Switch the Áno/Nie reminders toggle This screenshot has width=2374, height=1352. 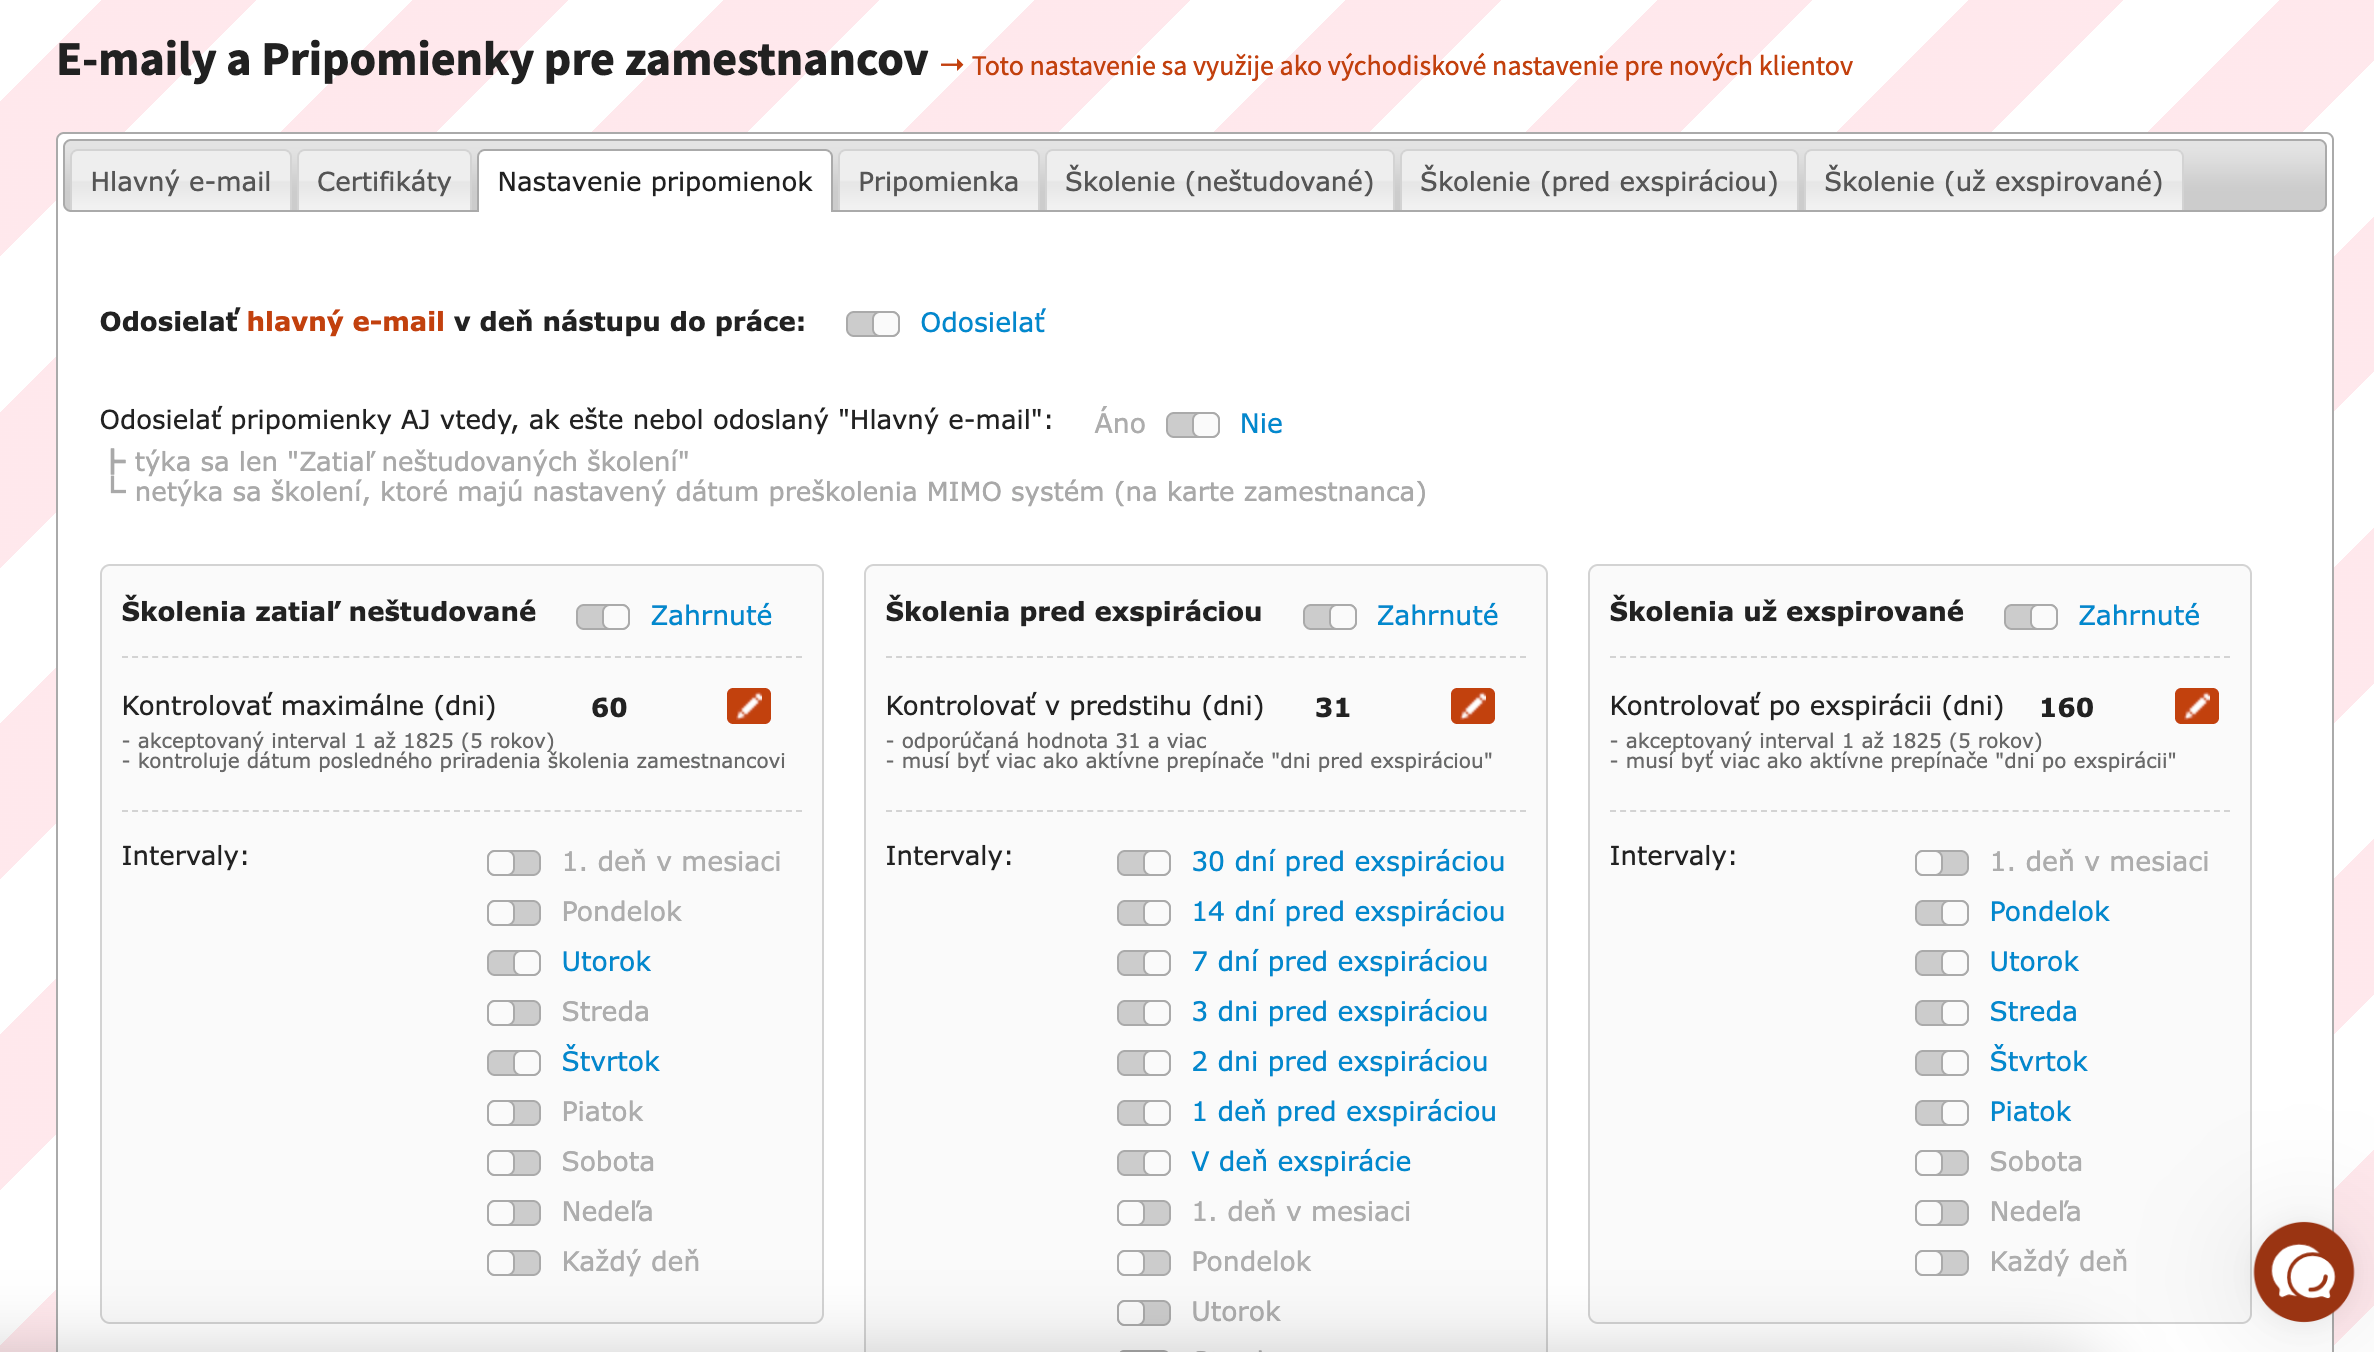pos(1192,425)
